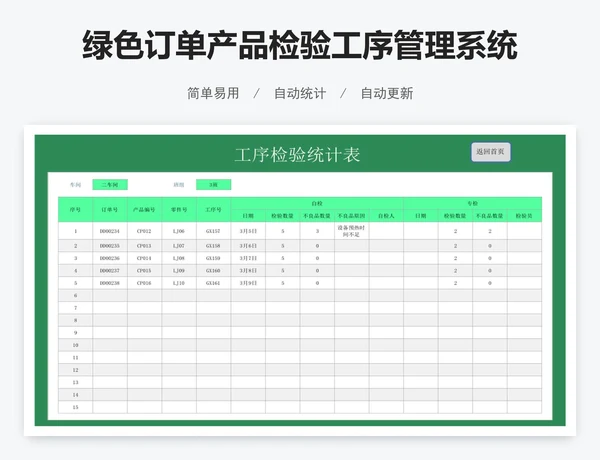Click the 自检 group header

(317, 204)
